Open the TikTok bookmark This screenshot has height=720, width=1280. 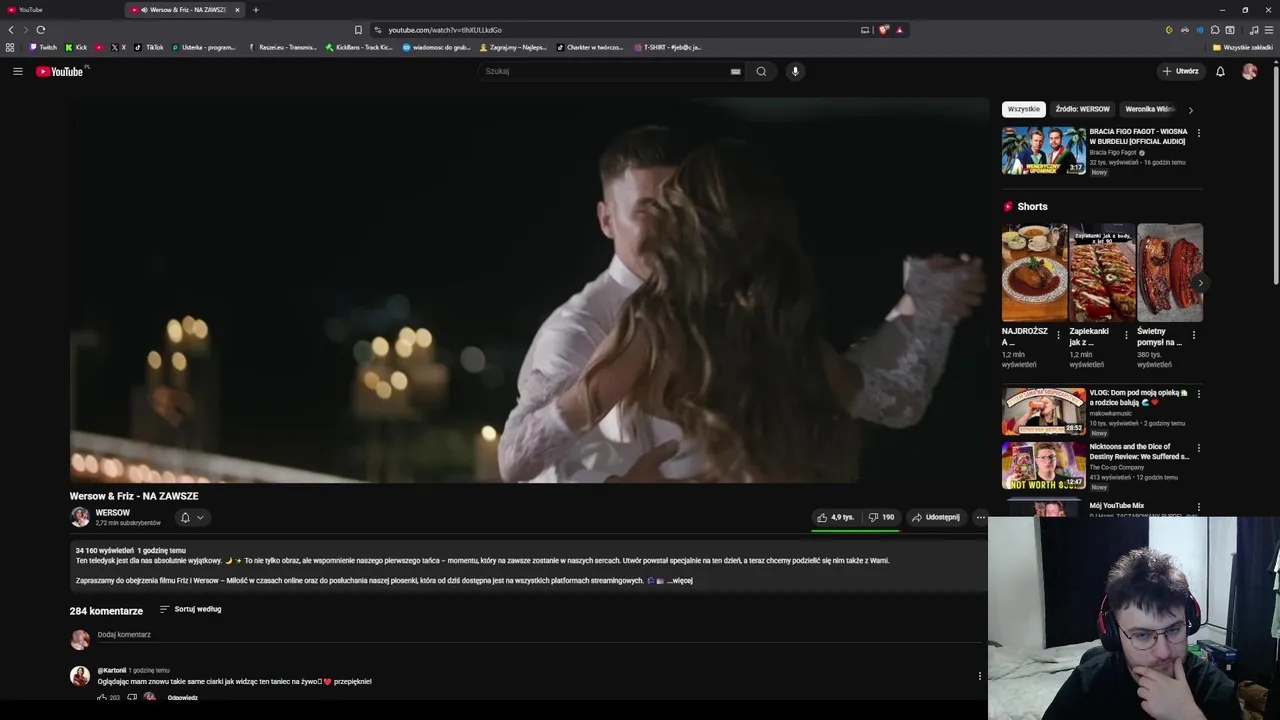coord(149,47)
